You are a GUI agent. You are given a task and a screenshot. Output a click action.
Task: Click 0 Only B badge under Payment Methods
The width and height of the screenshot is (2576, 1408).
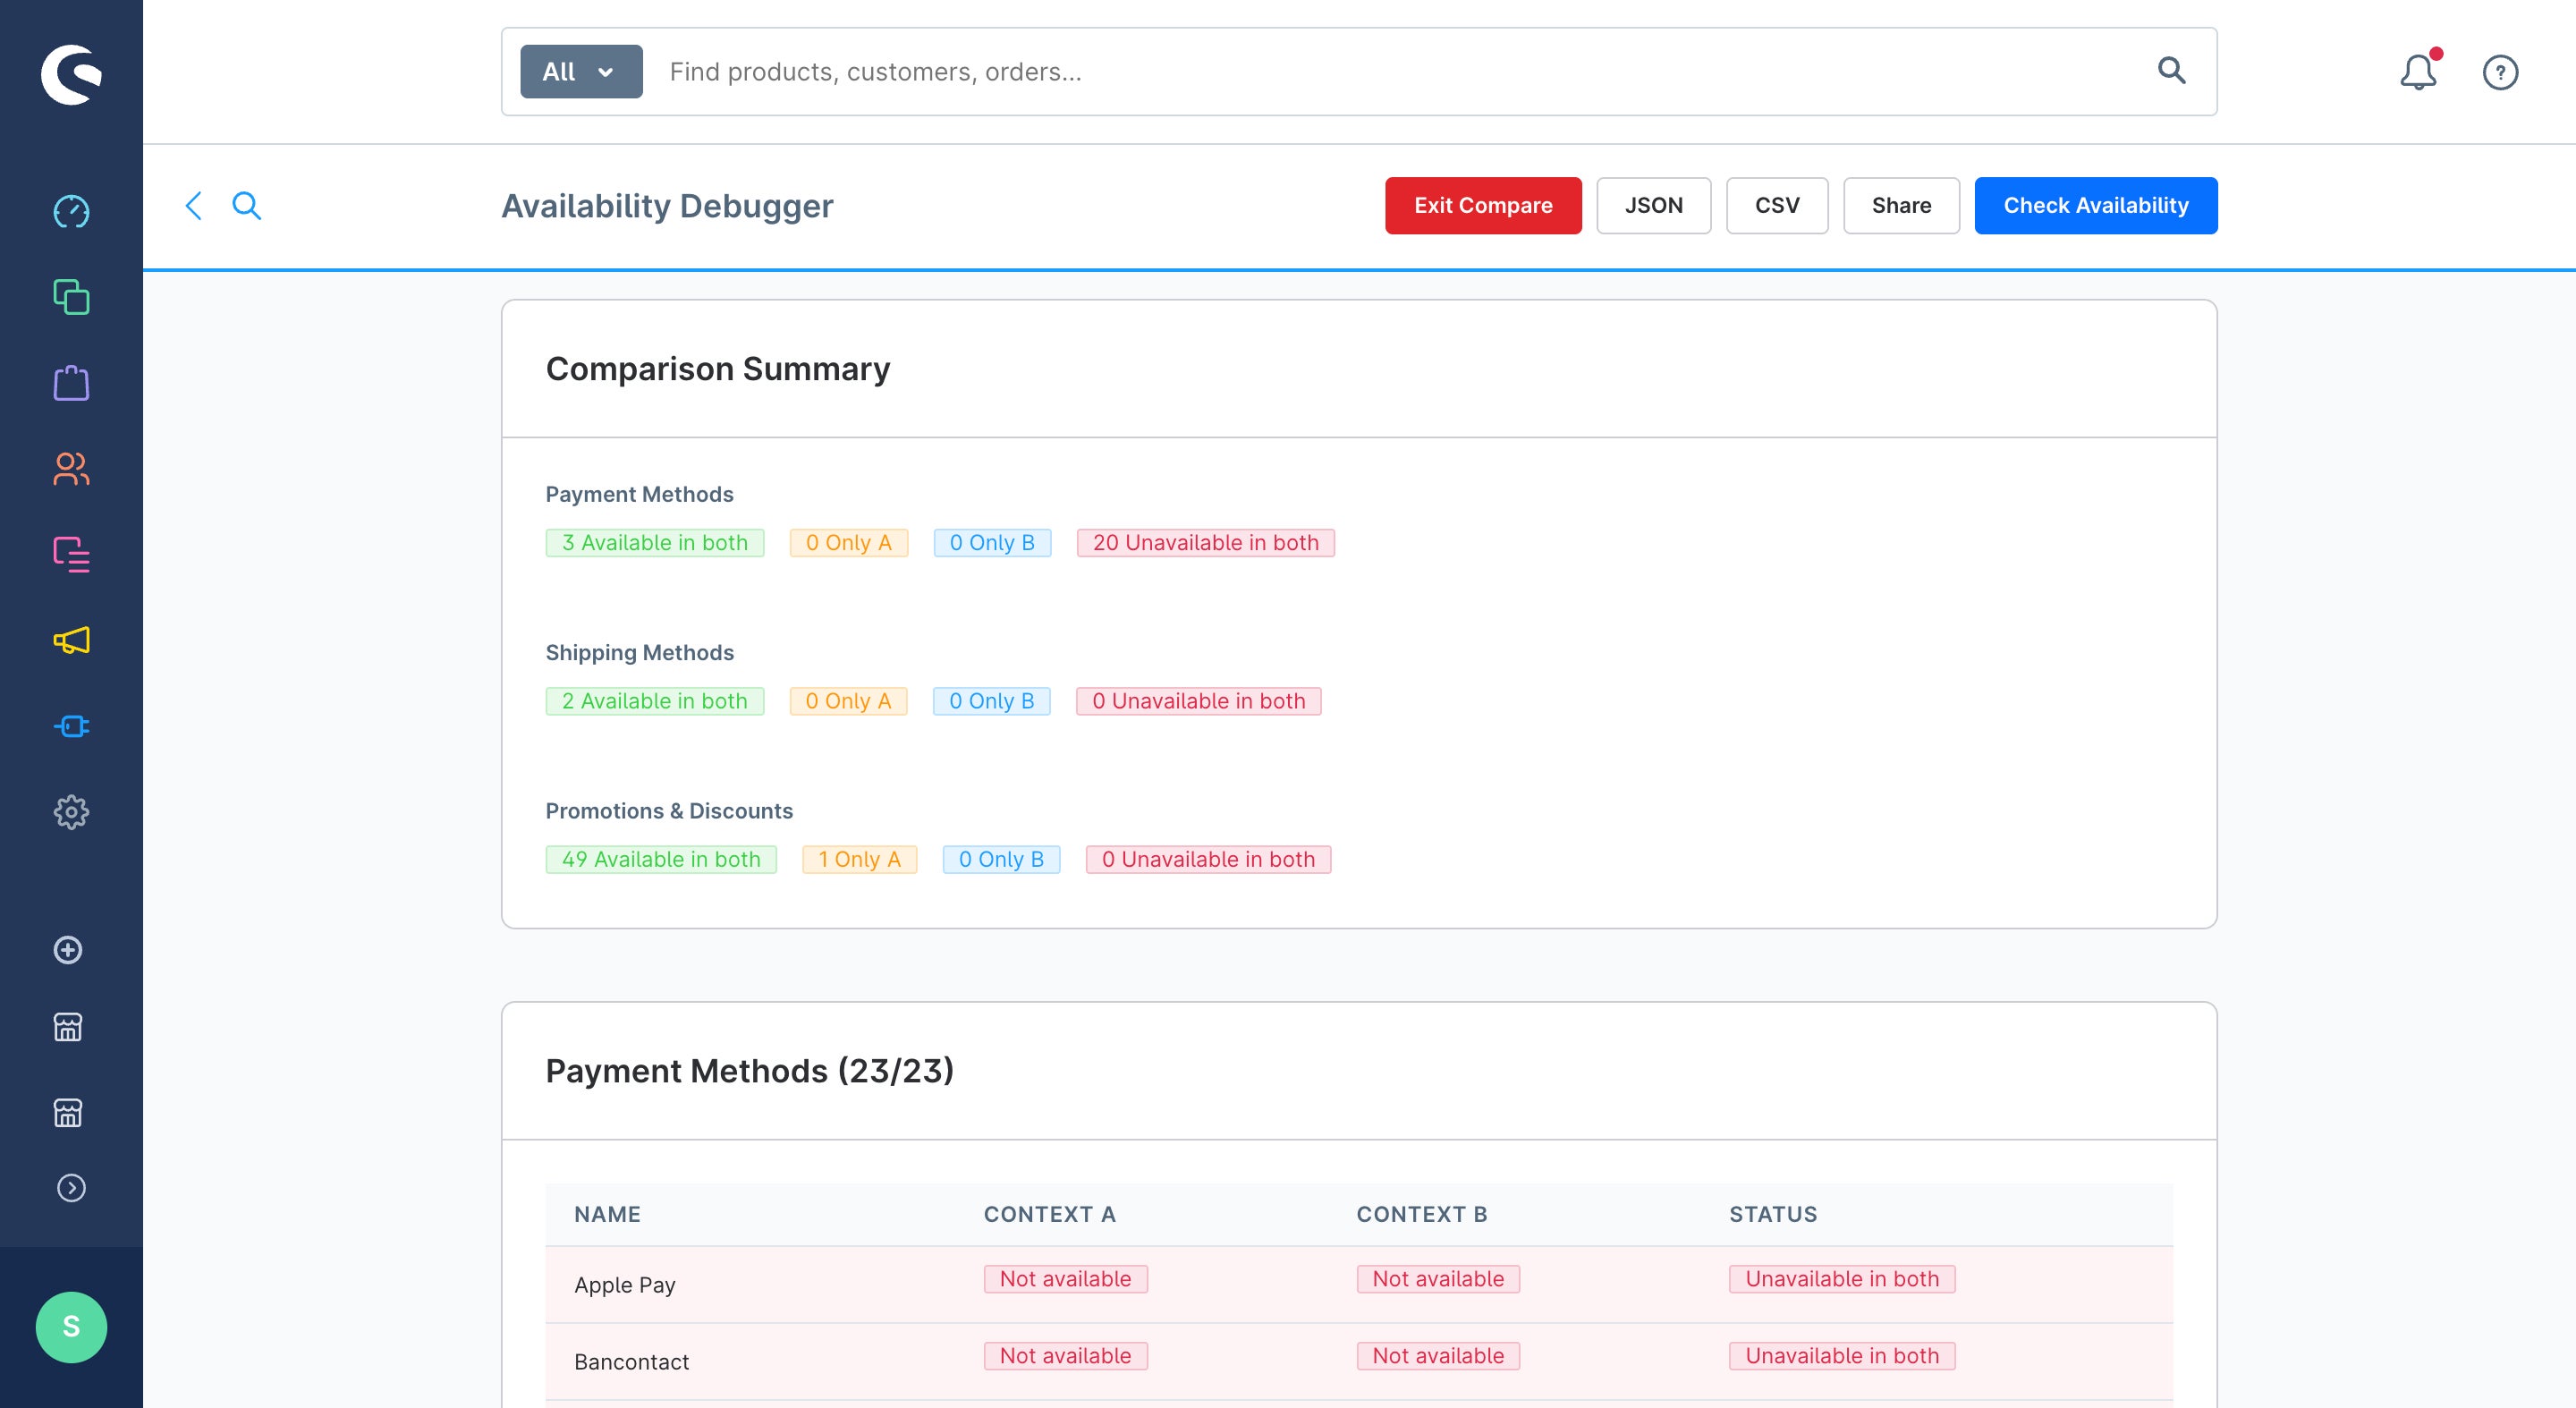[x=992, y=543]
